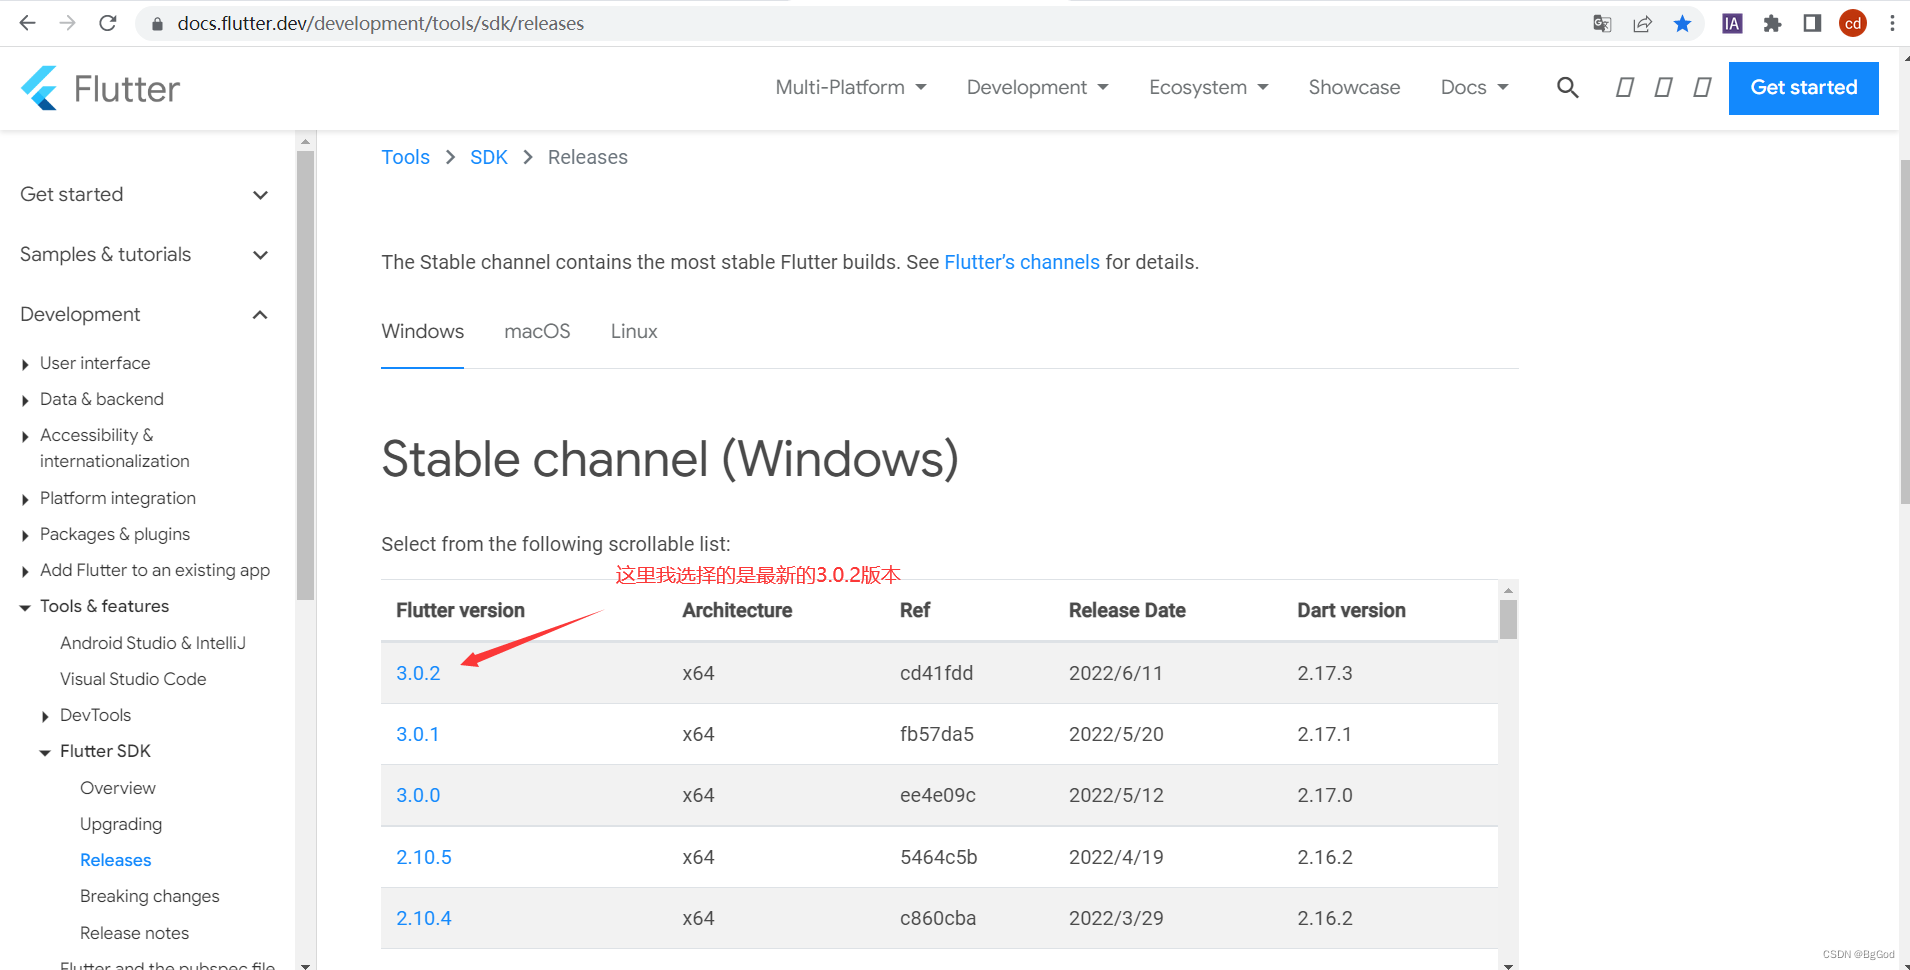Open the Google Translate icon
The image size is (1910, 970).
click(1602, 23)
